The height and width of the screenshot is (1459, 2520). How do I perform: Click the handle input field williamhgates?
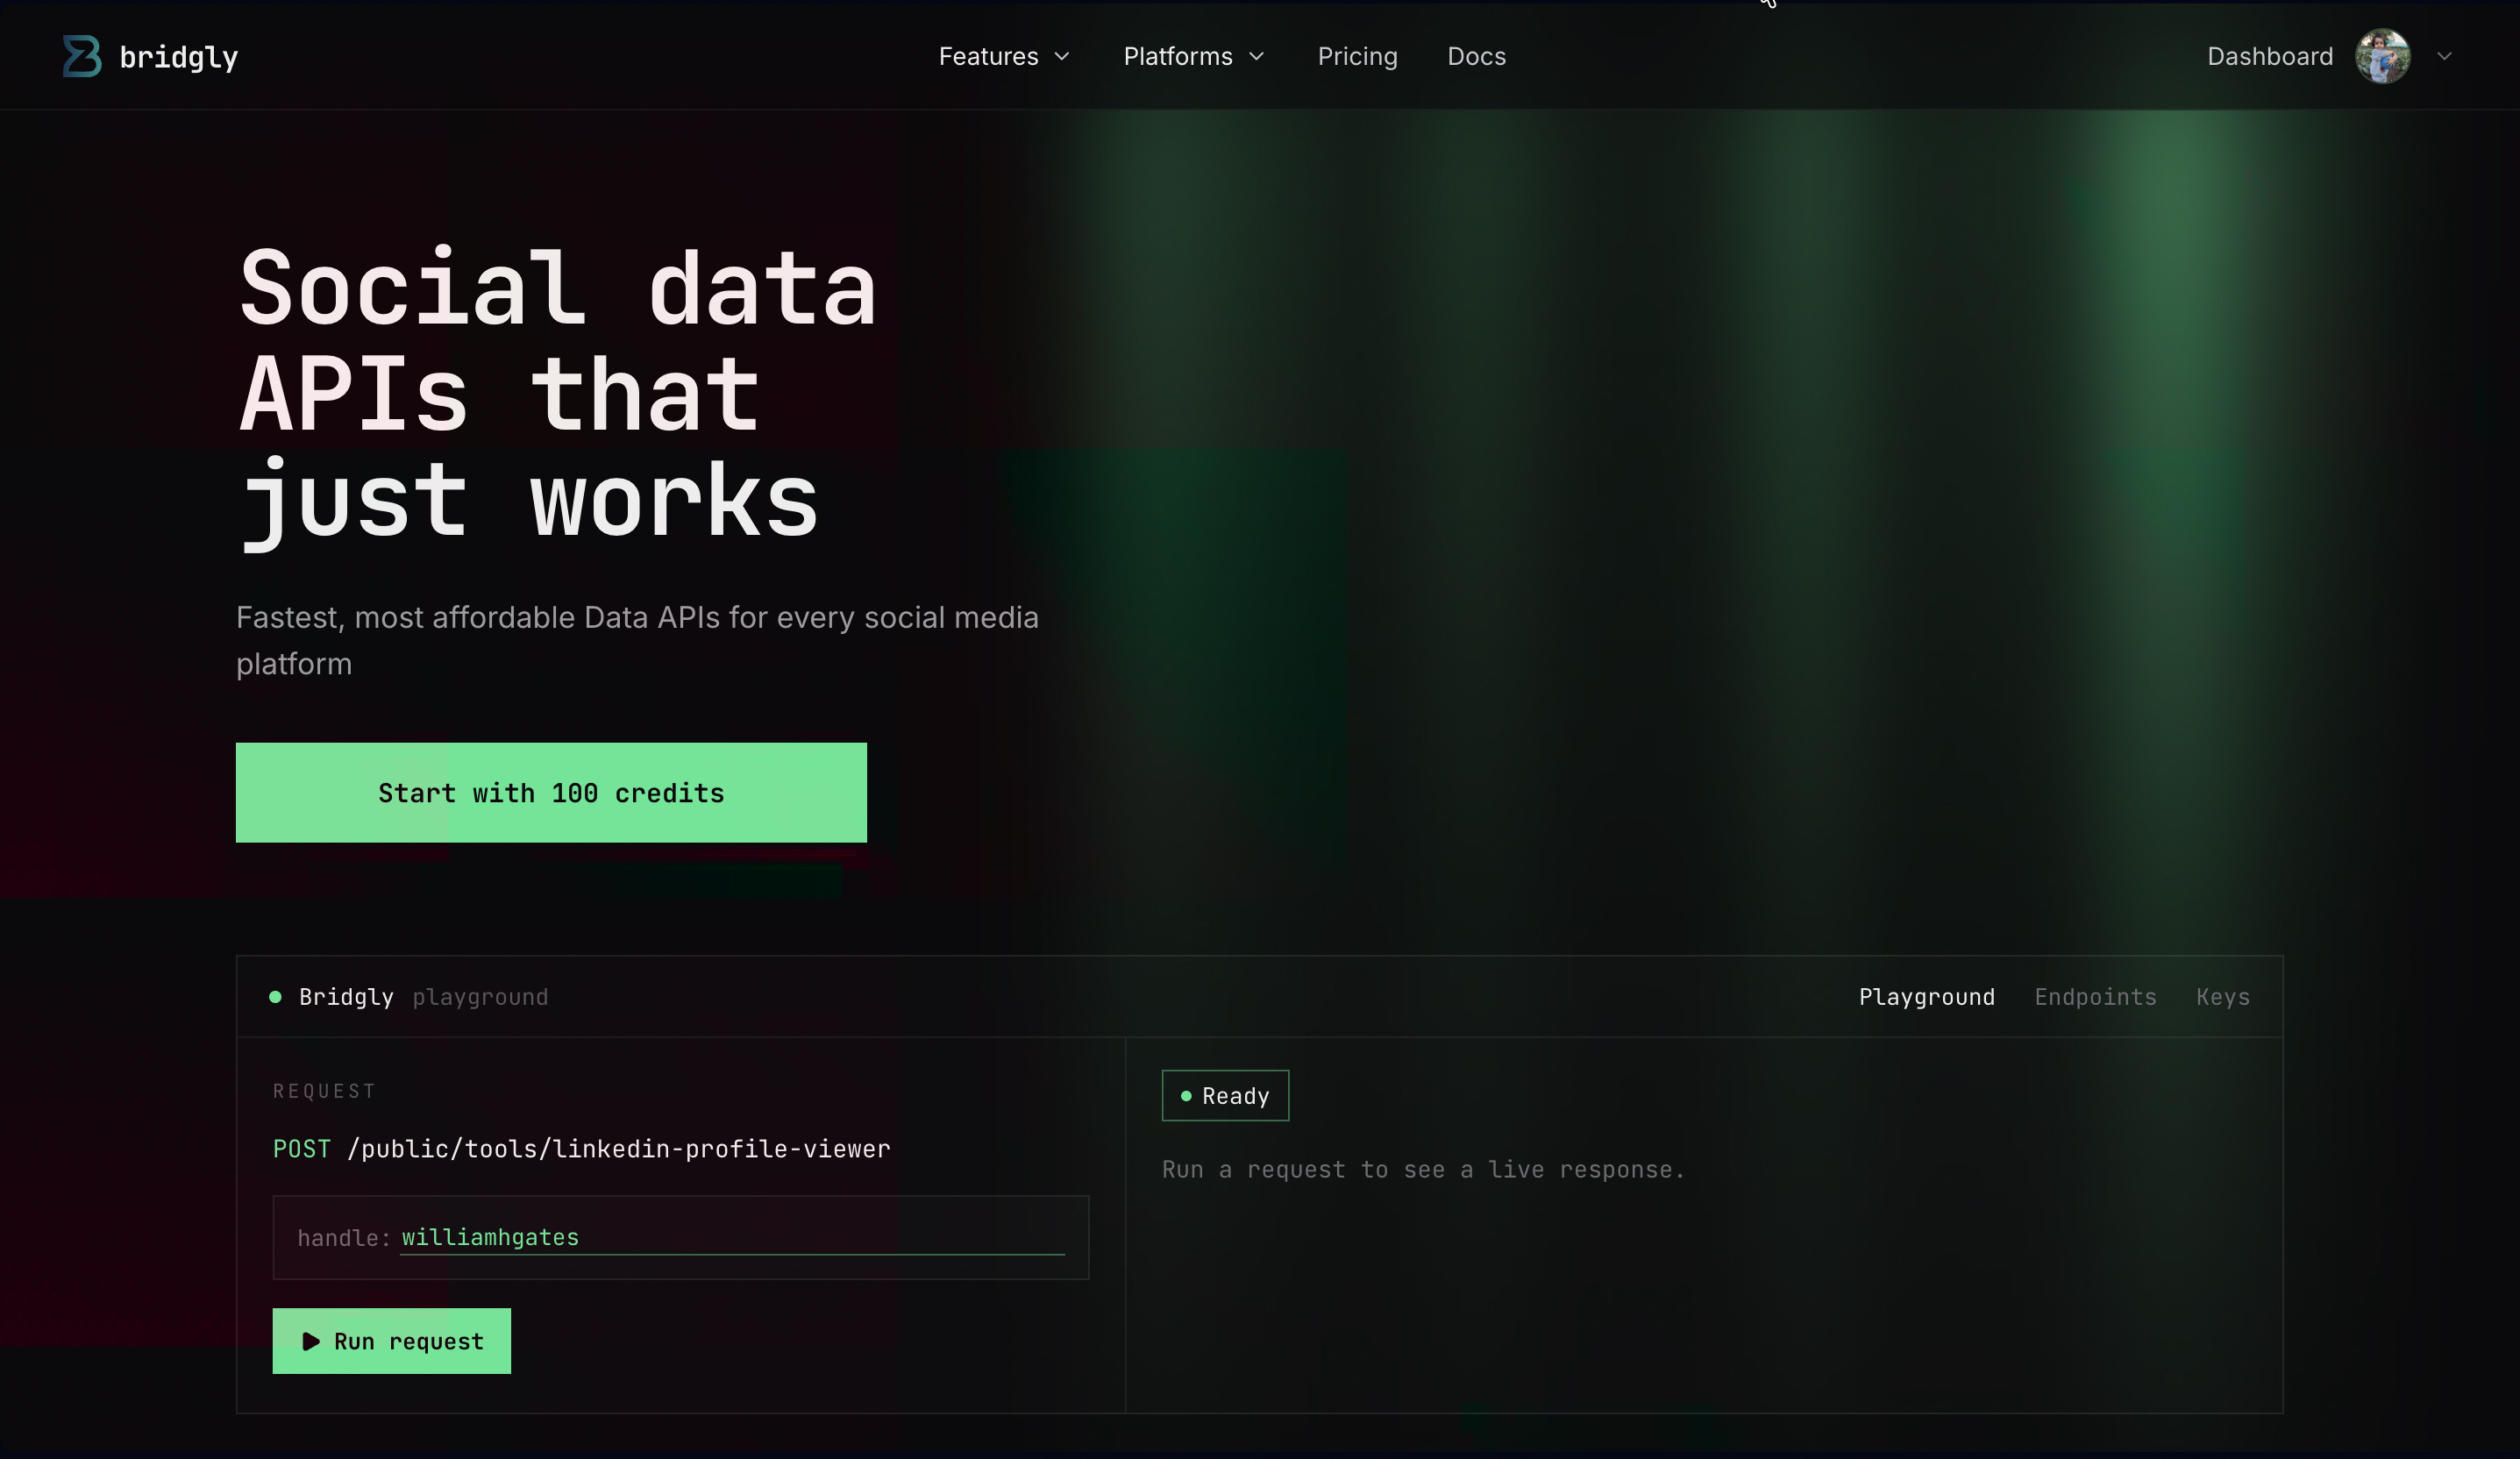(x=732, y=1237)
